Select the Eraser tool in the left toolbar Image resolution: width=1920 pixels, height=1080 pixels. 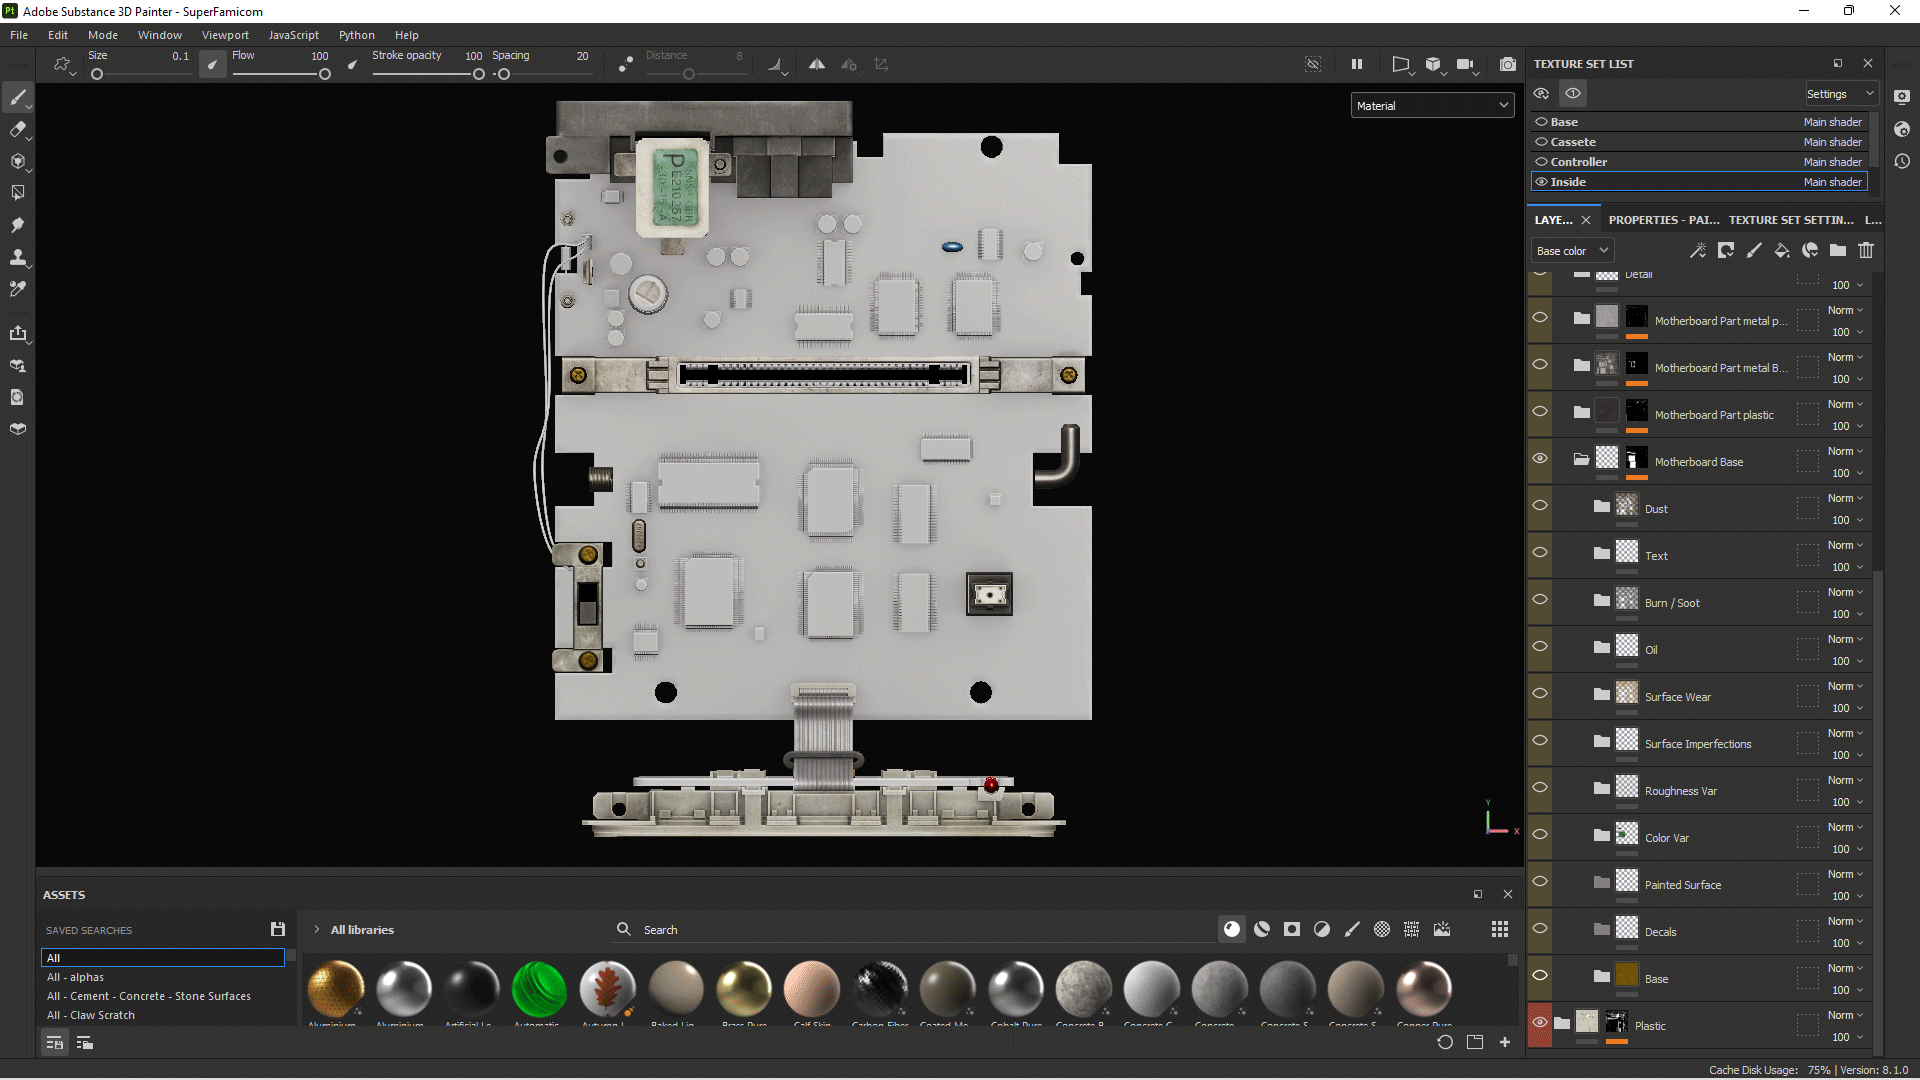[x=19, y=129]
